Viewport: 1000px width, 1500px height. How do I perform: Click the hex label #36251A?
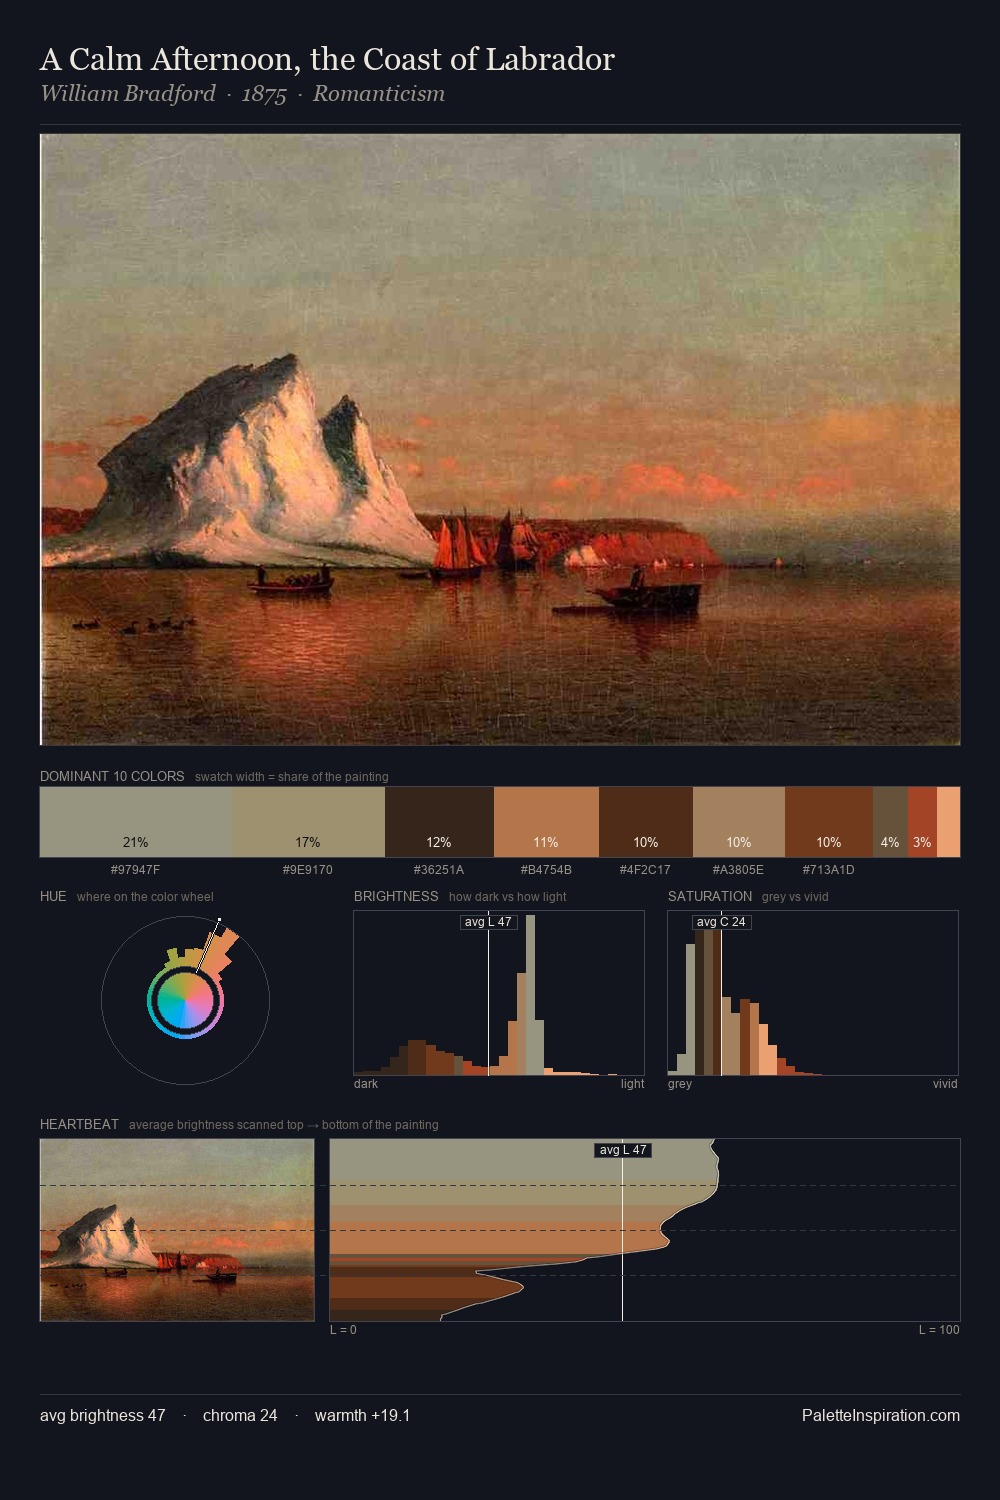pyautogui.click(x=439, y=870)
